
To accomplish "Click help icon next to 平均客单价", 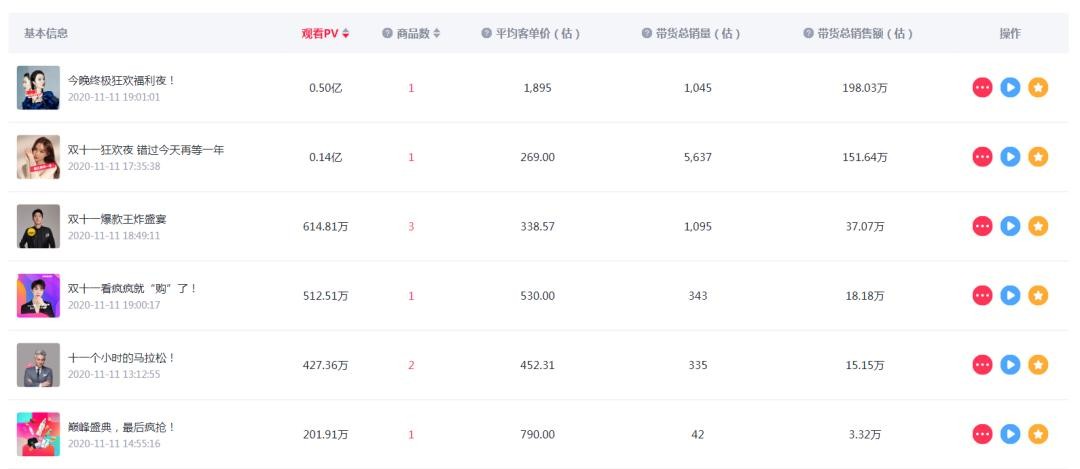I will pyautogui.click(x=486, y=34).
